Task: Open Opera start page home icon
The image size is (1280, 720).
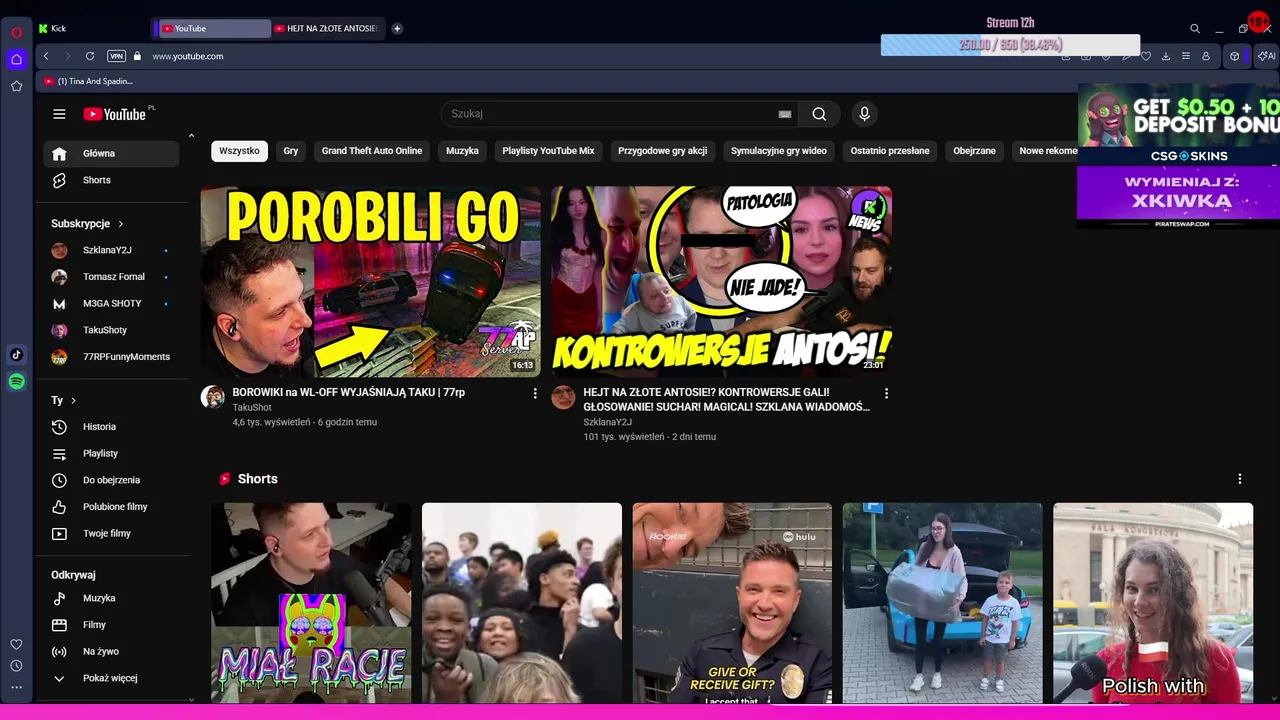Action: click(x=16, y=59)
